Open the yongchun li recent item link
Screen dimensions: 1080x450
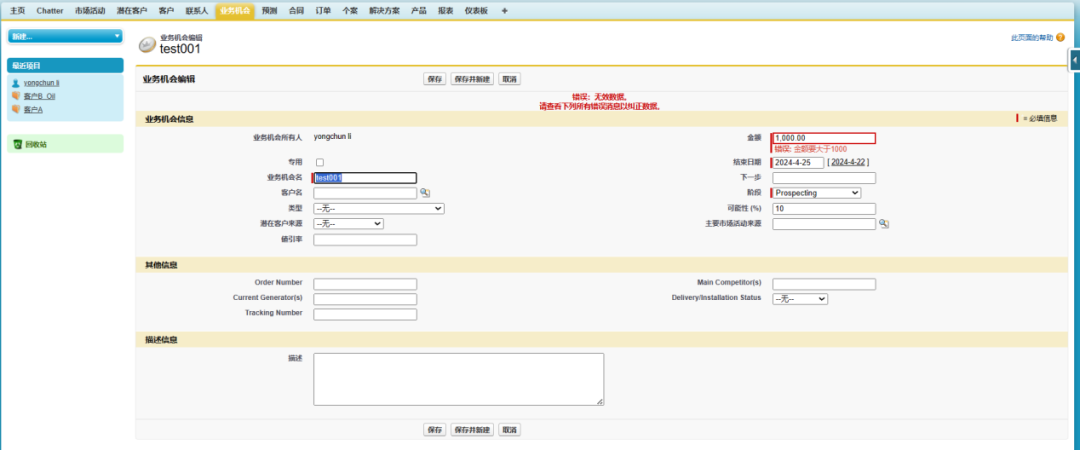point(42,83)
